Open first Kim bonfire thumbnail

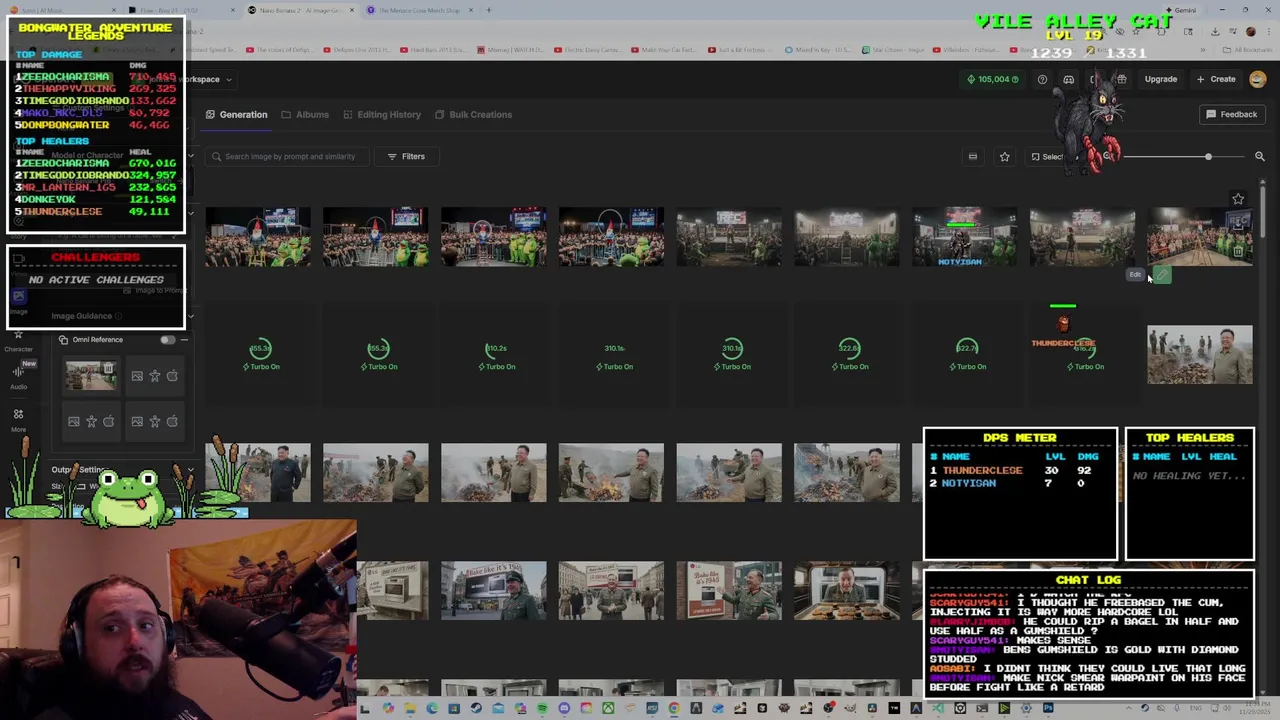click(x=258, y=472)
